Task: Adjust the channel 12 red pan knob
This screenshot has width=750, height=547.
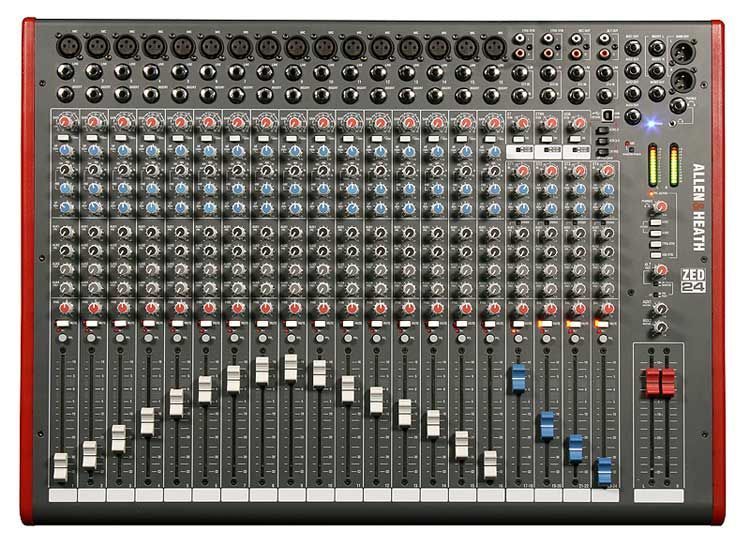Action: (380, 308)
